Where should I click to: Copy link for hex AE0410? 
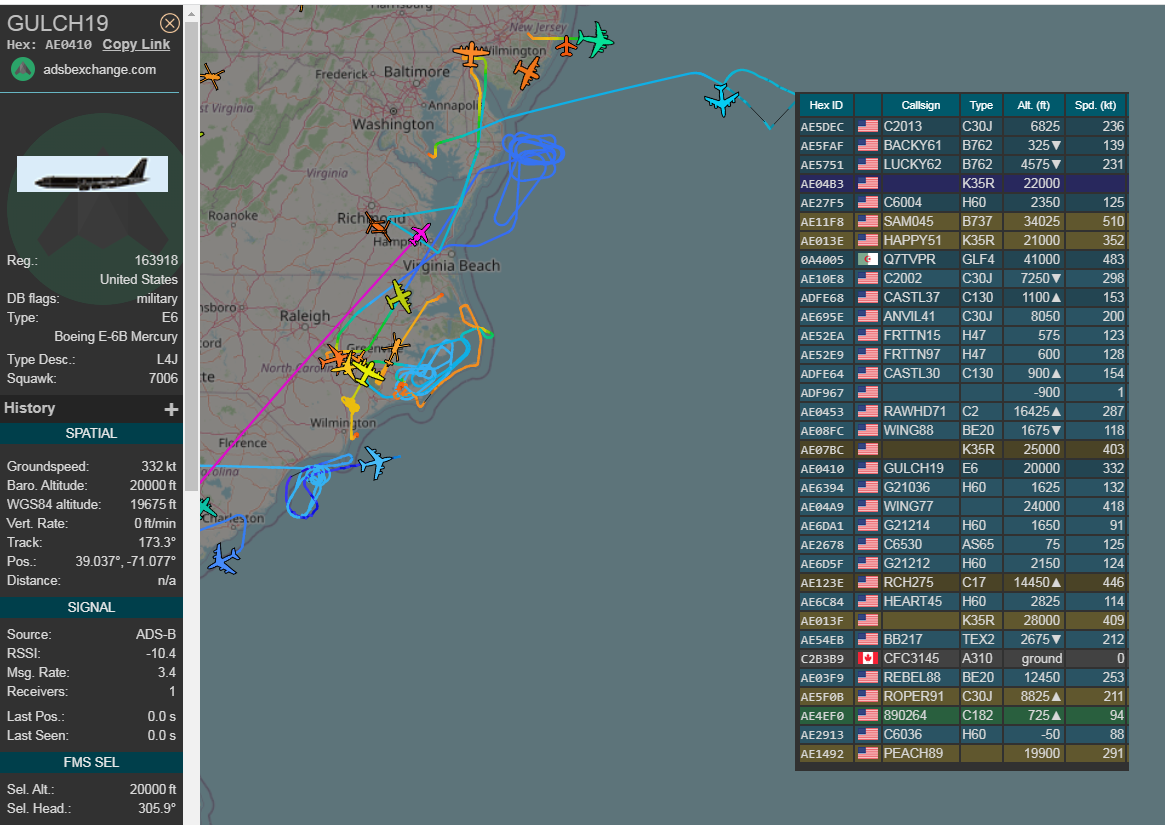[136, 45]
